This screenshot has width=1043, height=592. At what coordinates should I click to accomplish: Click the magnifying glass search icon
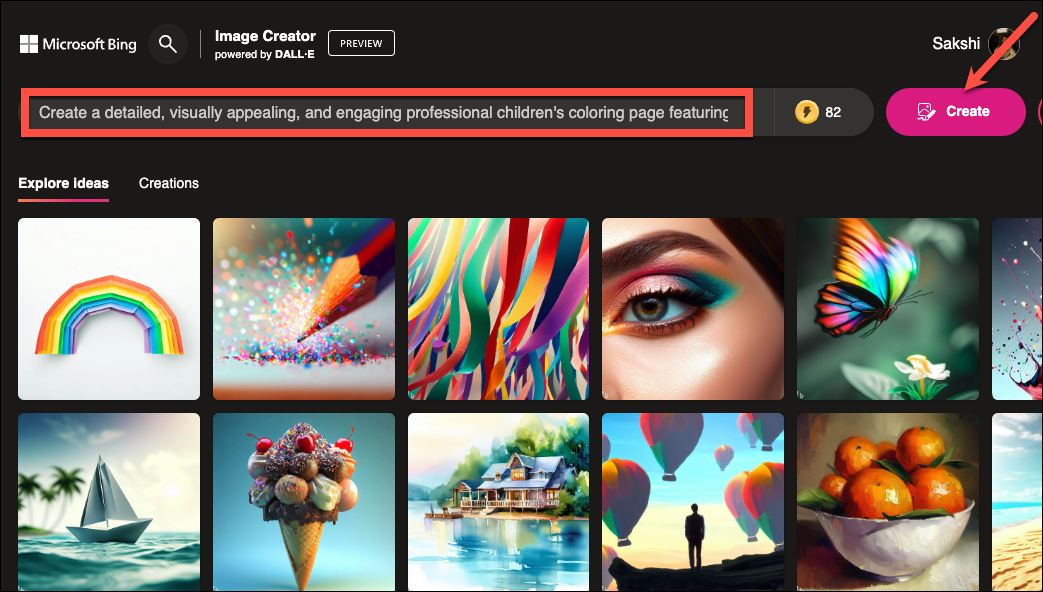(x=168, y=45)
